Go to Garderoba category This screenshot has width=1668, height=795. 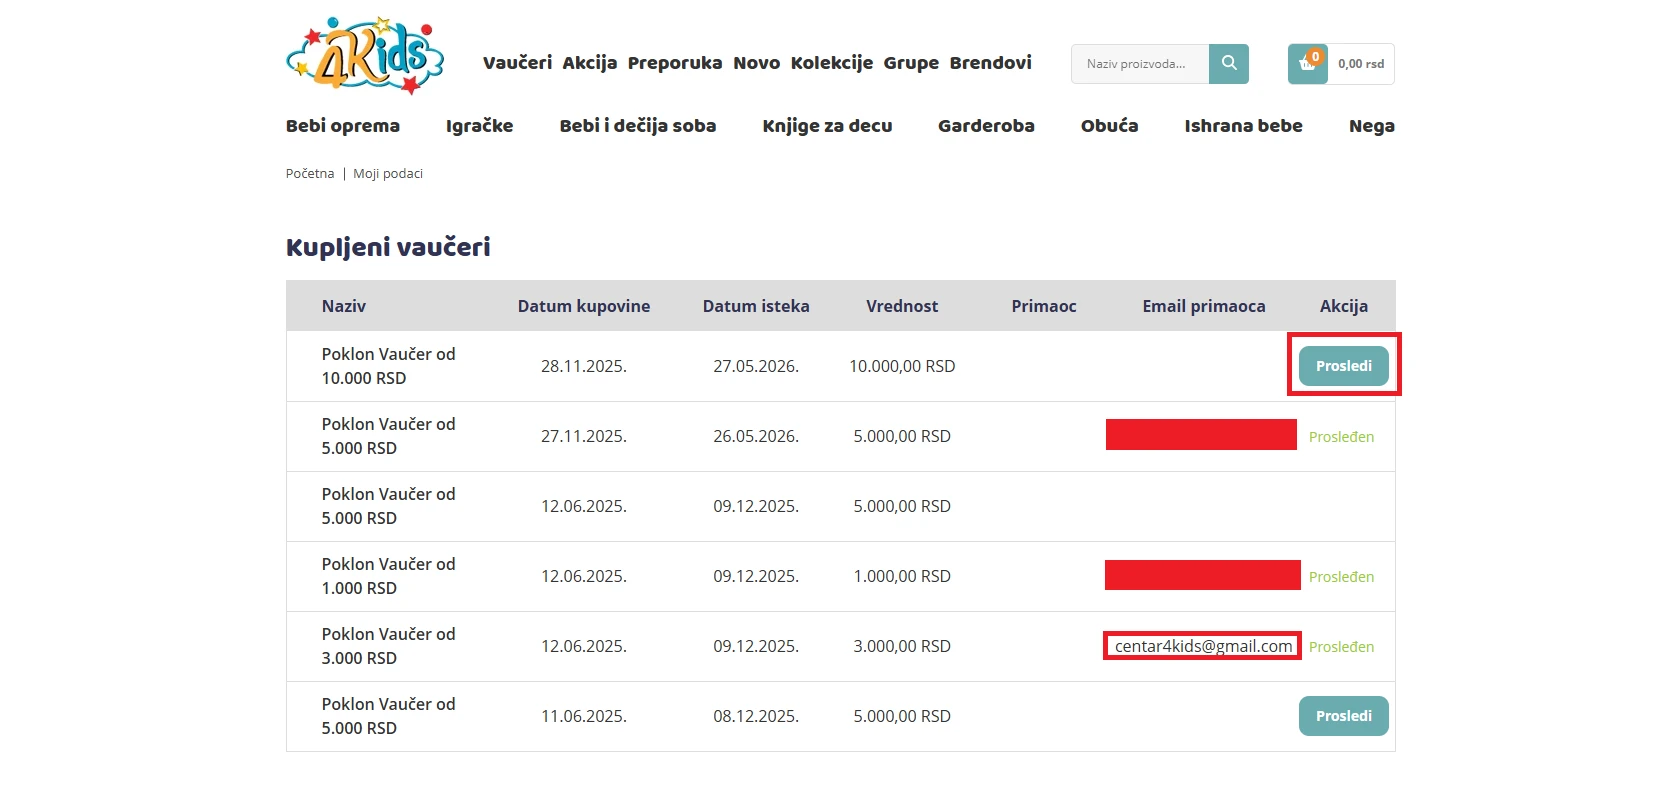(x=986, y=126)
